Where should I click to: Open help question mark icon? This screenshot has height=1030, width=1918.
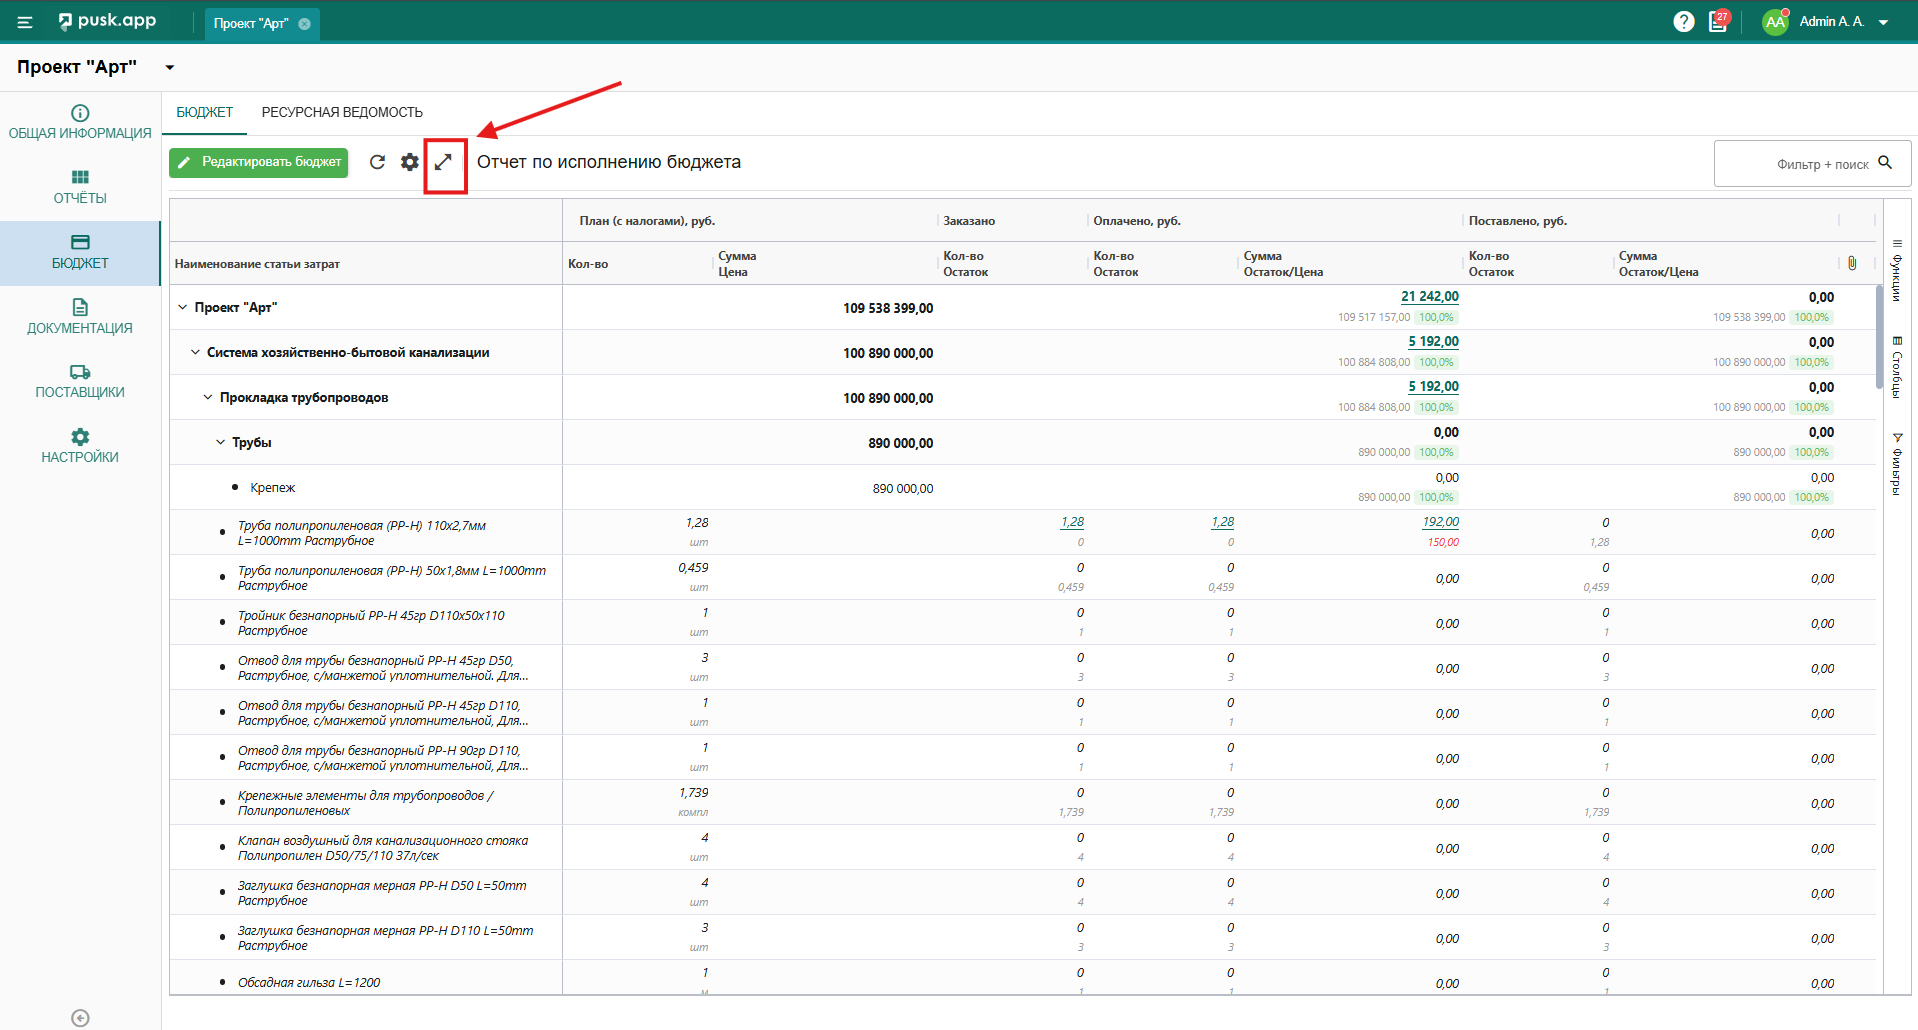pyautogui.click(x=1684, y=22)
